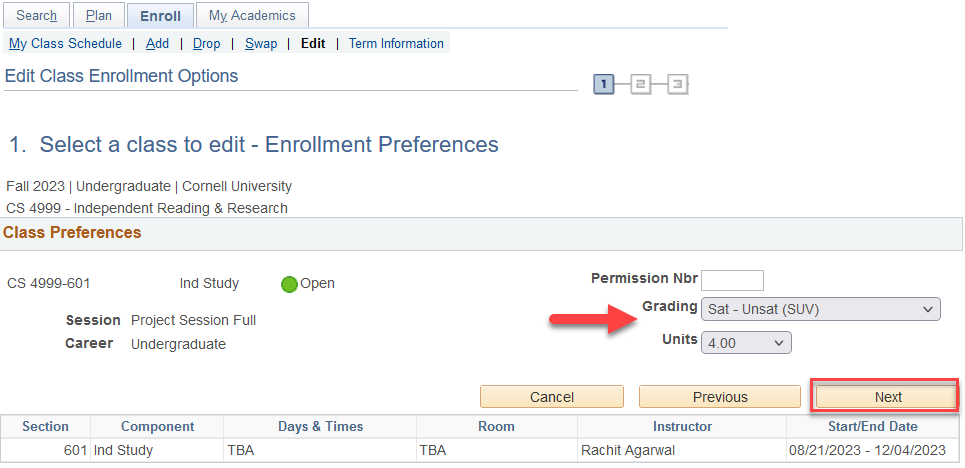Click the step 1 progress indicator icon
The height and width of the screenshot is (468, 965).
[604, 85]
